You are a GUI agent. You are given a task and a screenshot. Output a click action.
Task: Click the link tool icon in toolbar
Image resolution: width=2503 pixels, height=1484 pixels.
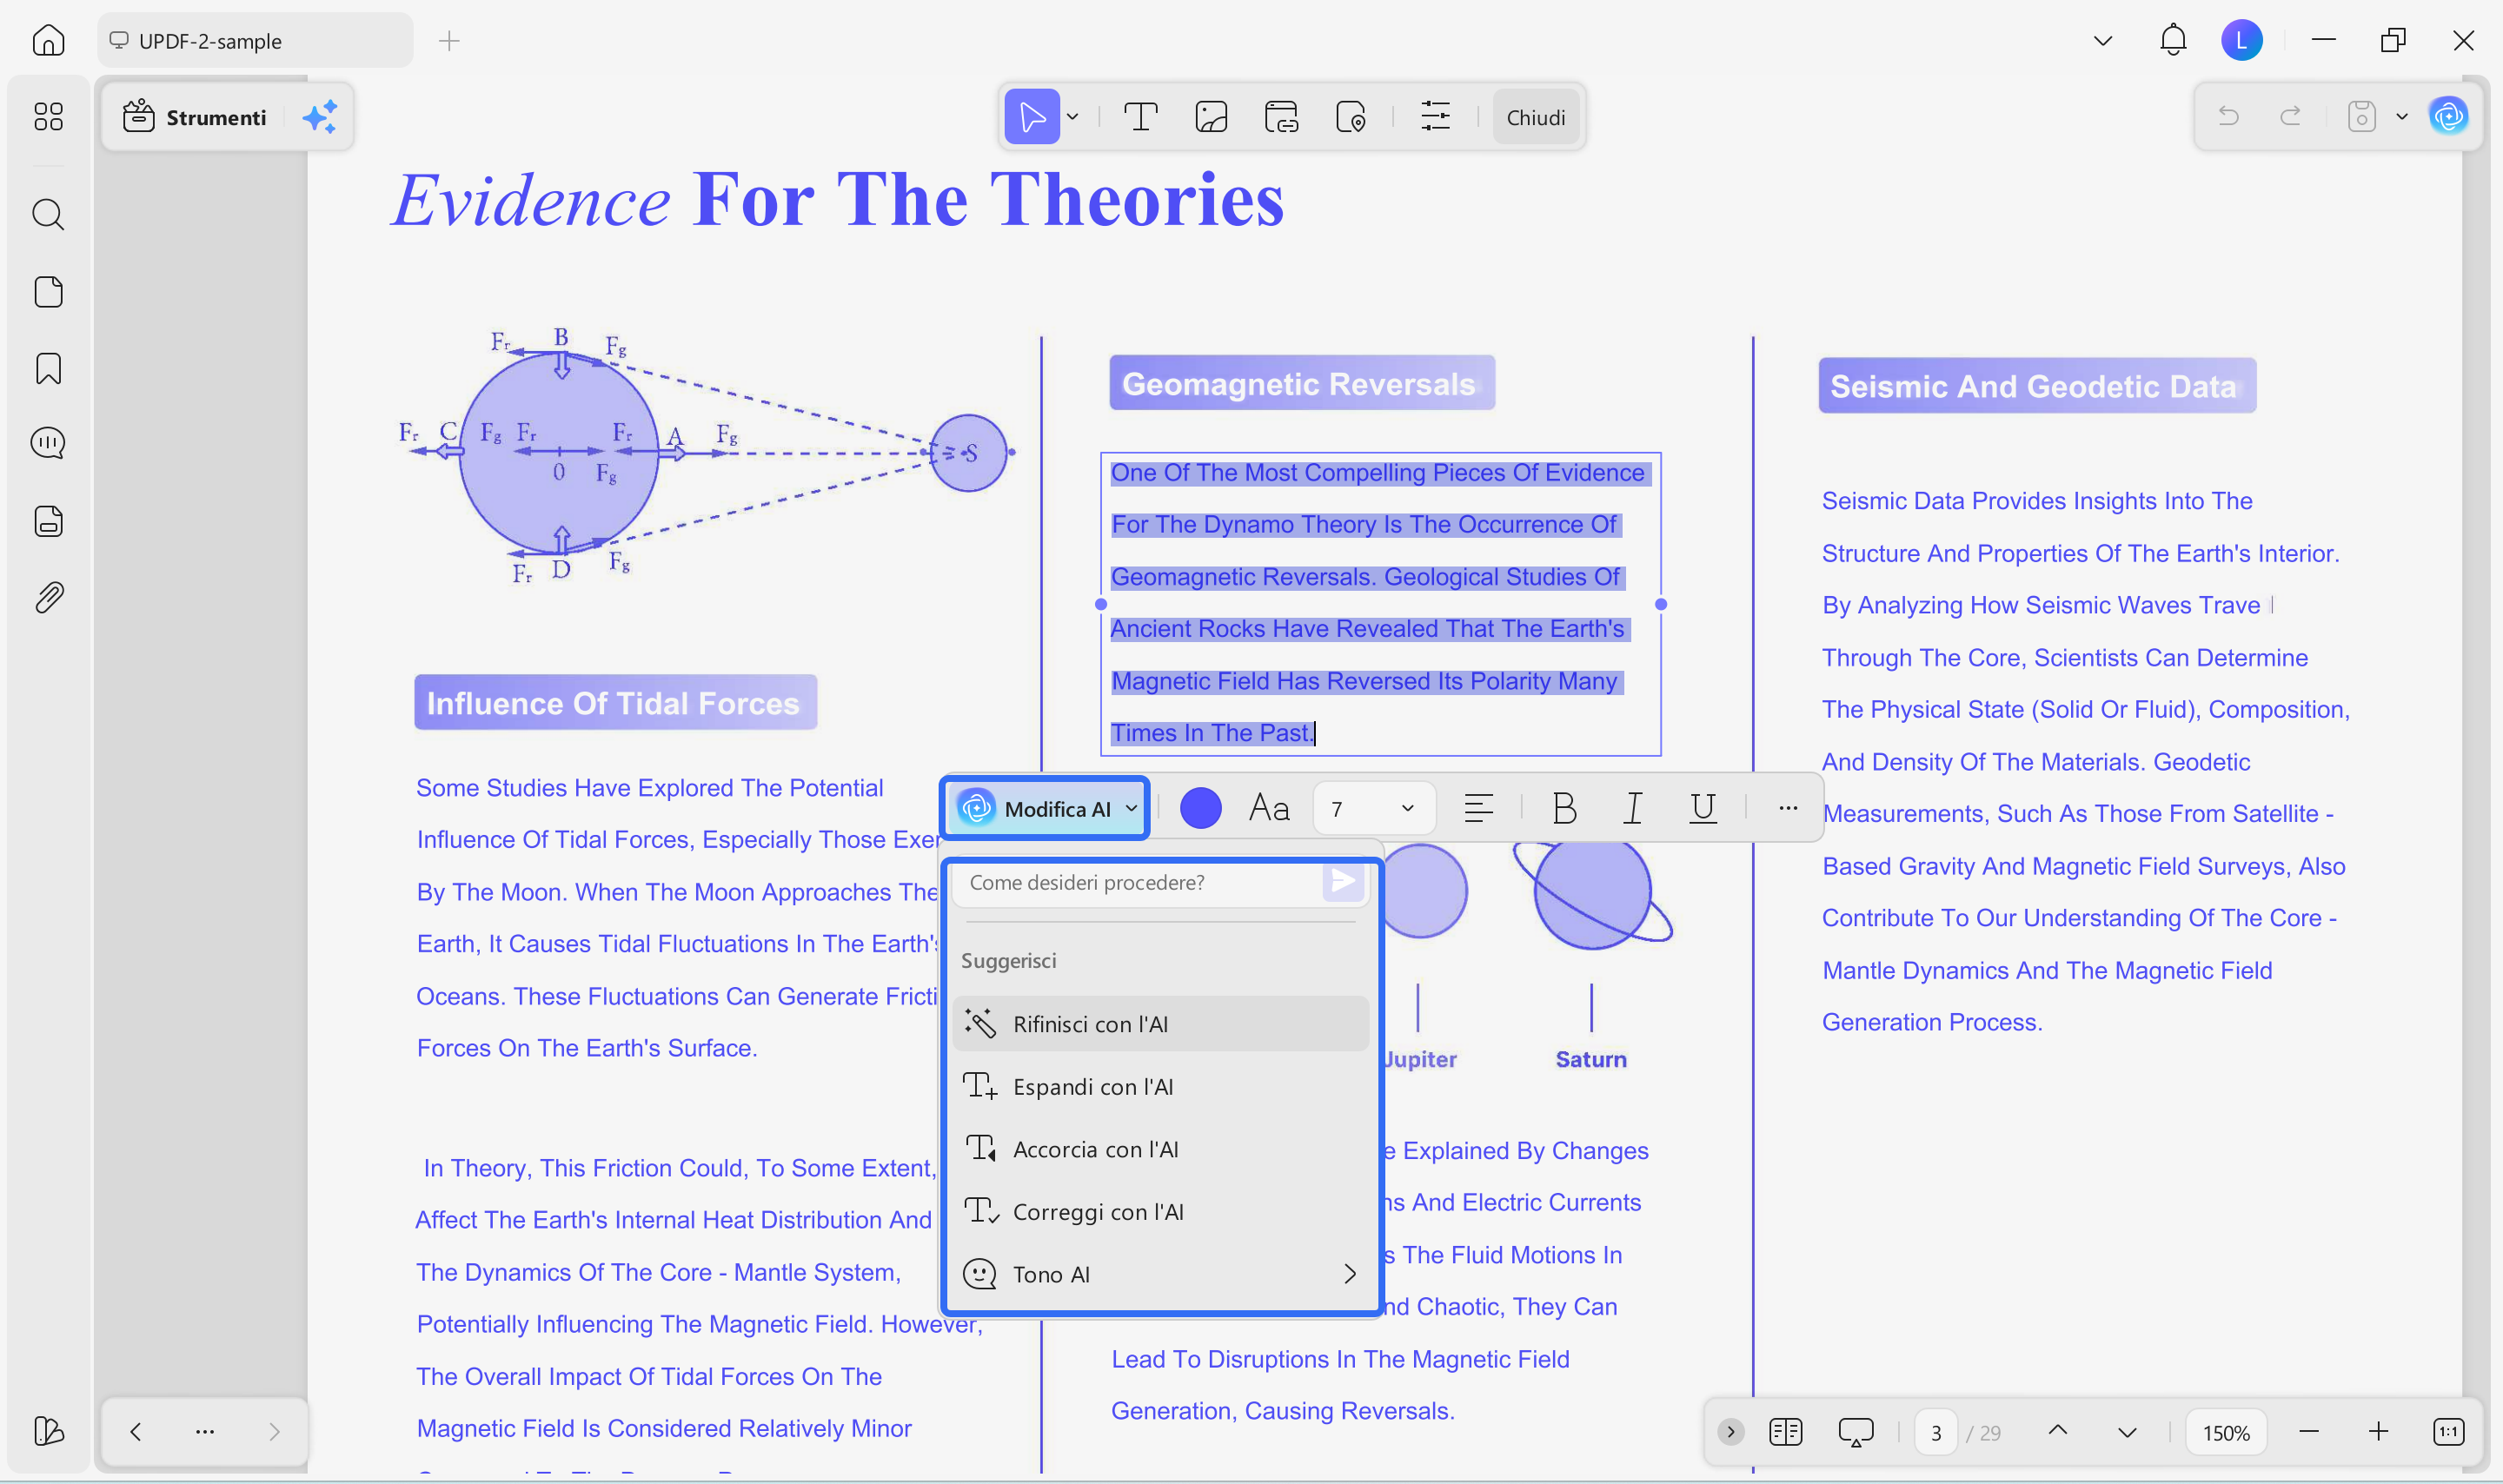[x=1281, y=117]
